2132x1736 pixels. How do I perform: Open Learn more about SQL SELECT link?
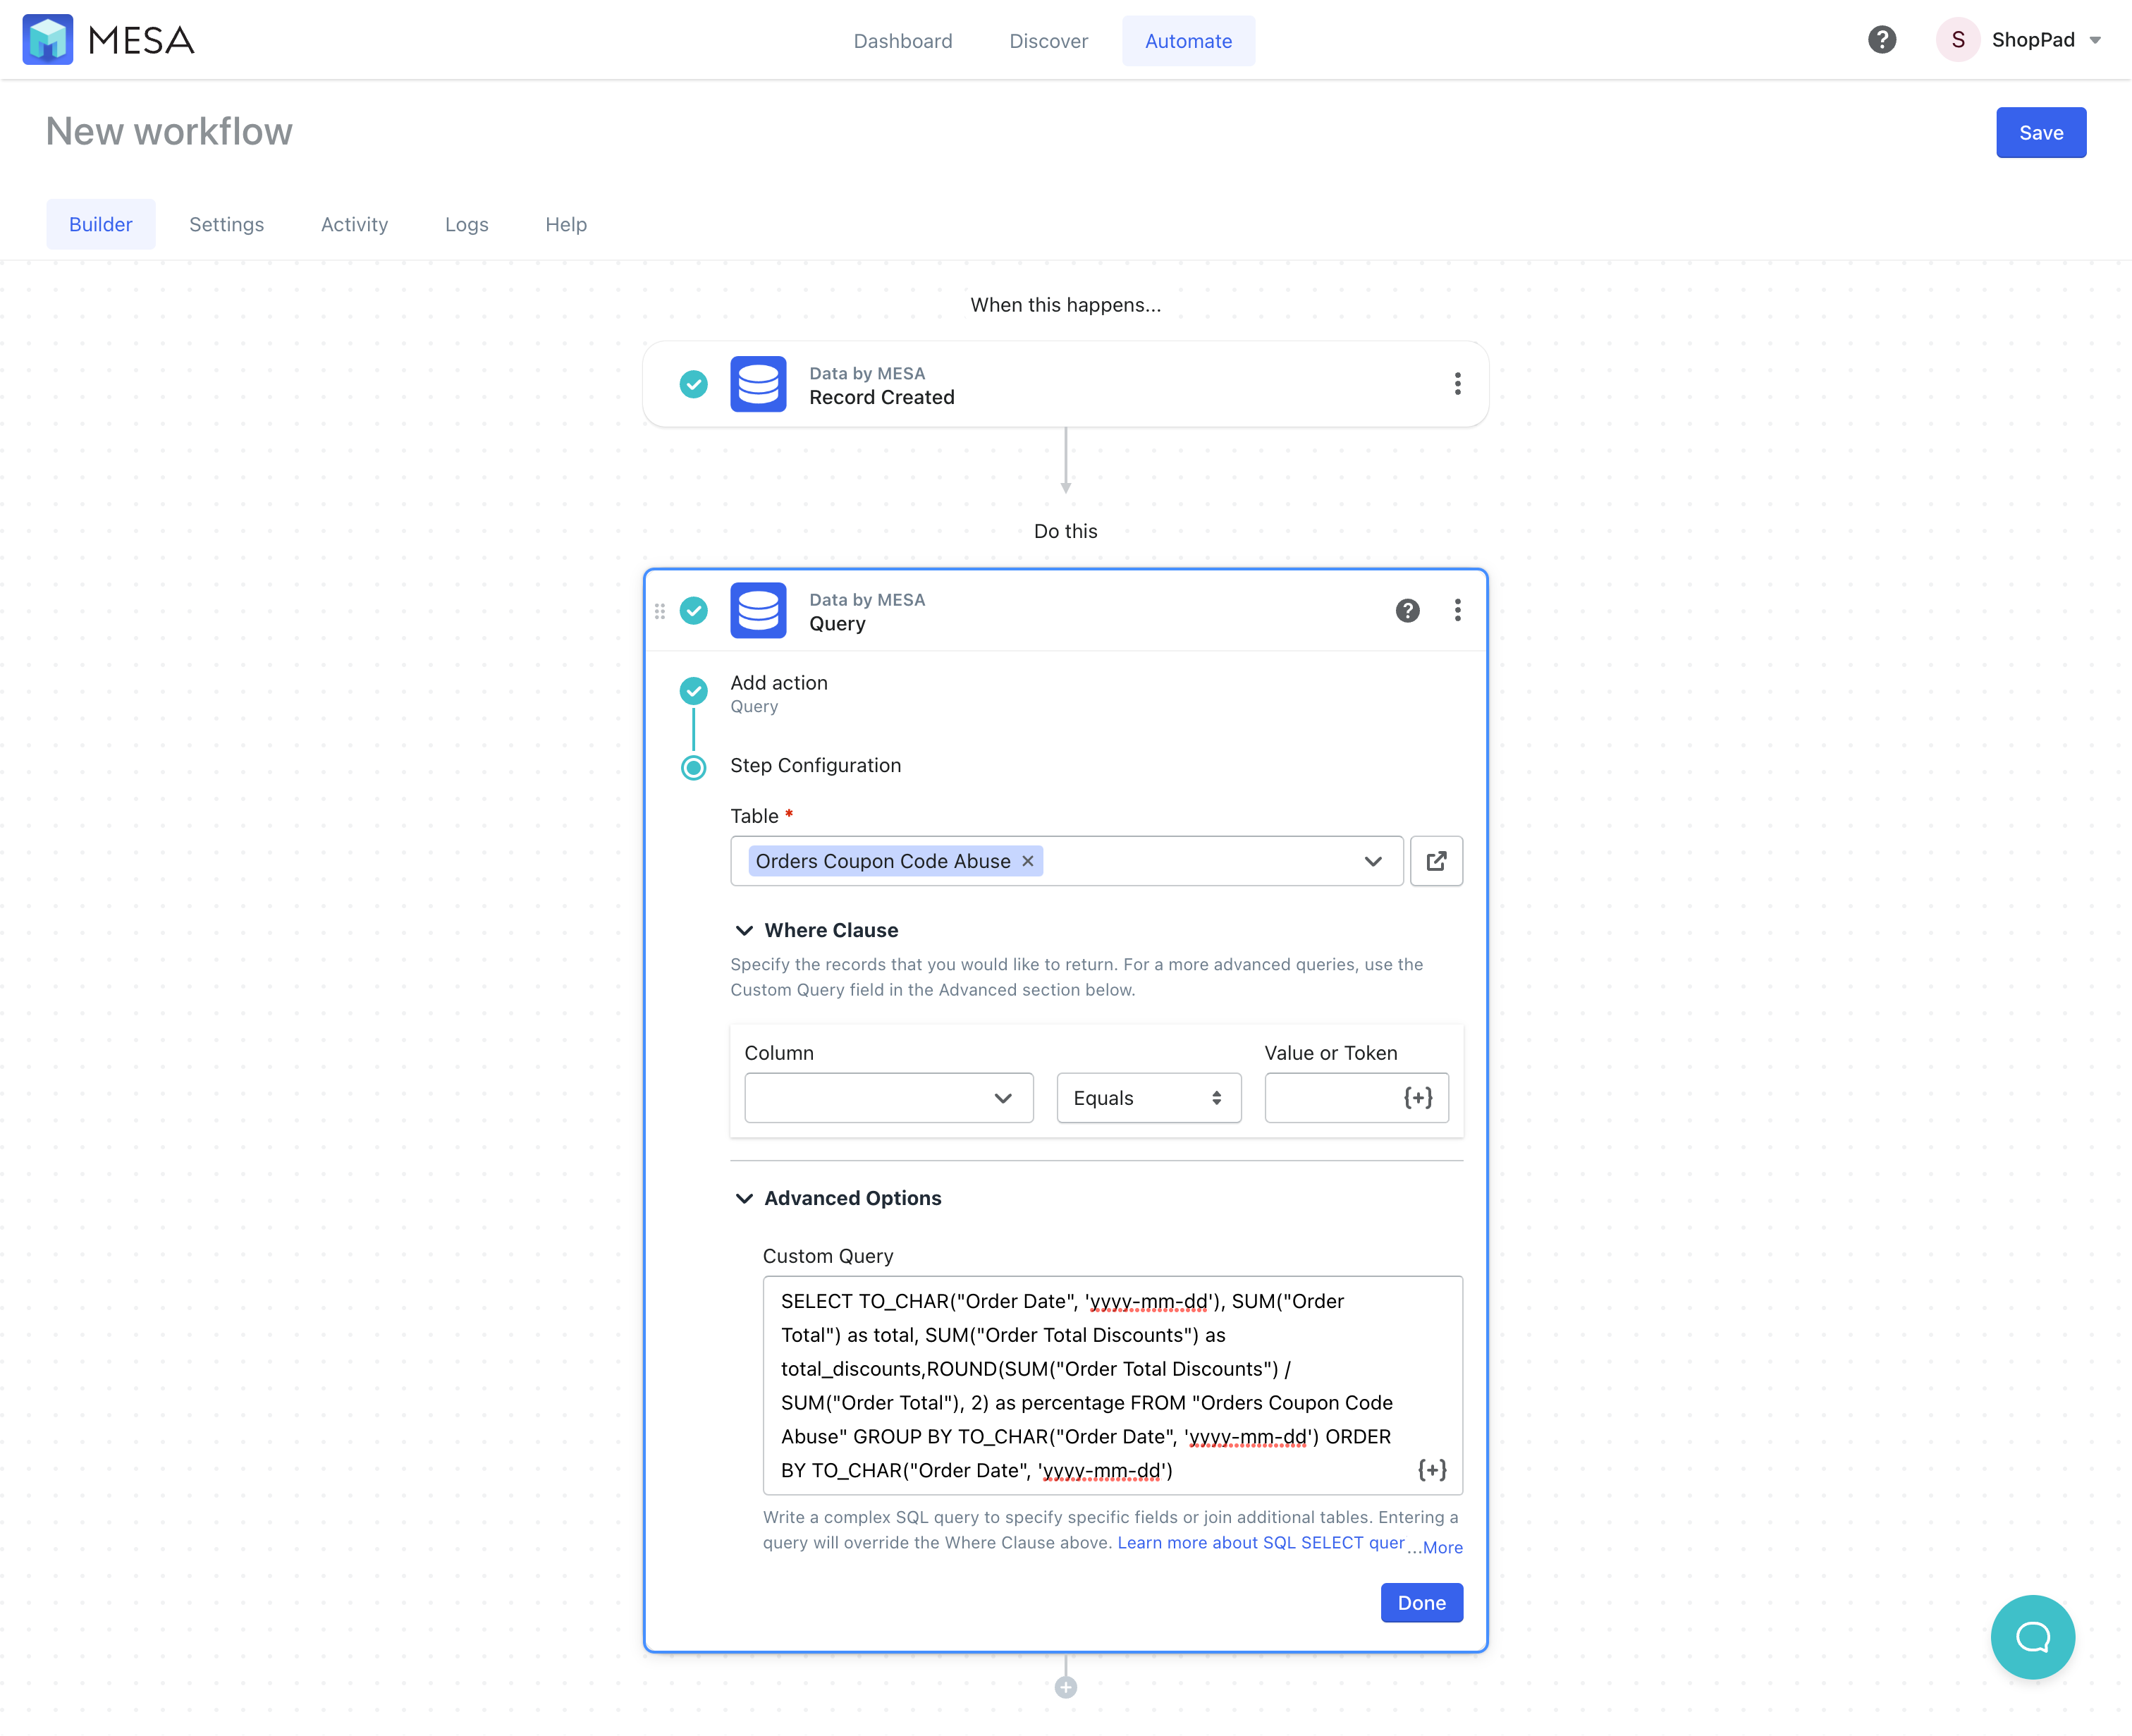pyautogui.click(x=1261, y=1542)
